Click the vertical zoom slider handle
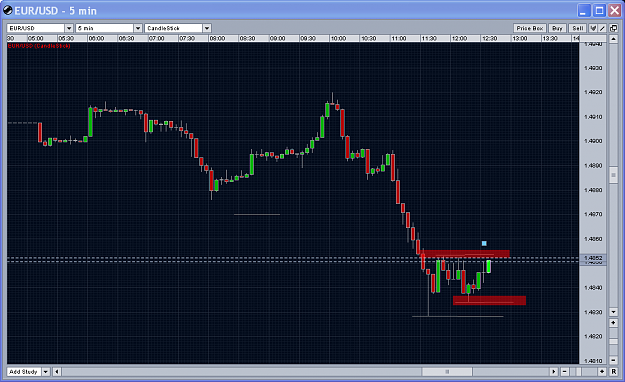 tap(613, 342)
